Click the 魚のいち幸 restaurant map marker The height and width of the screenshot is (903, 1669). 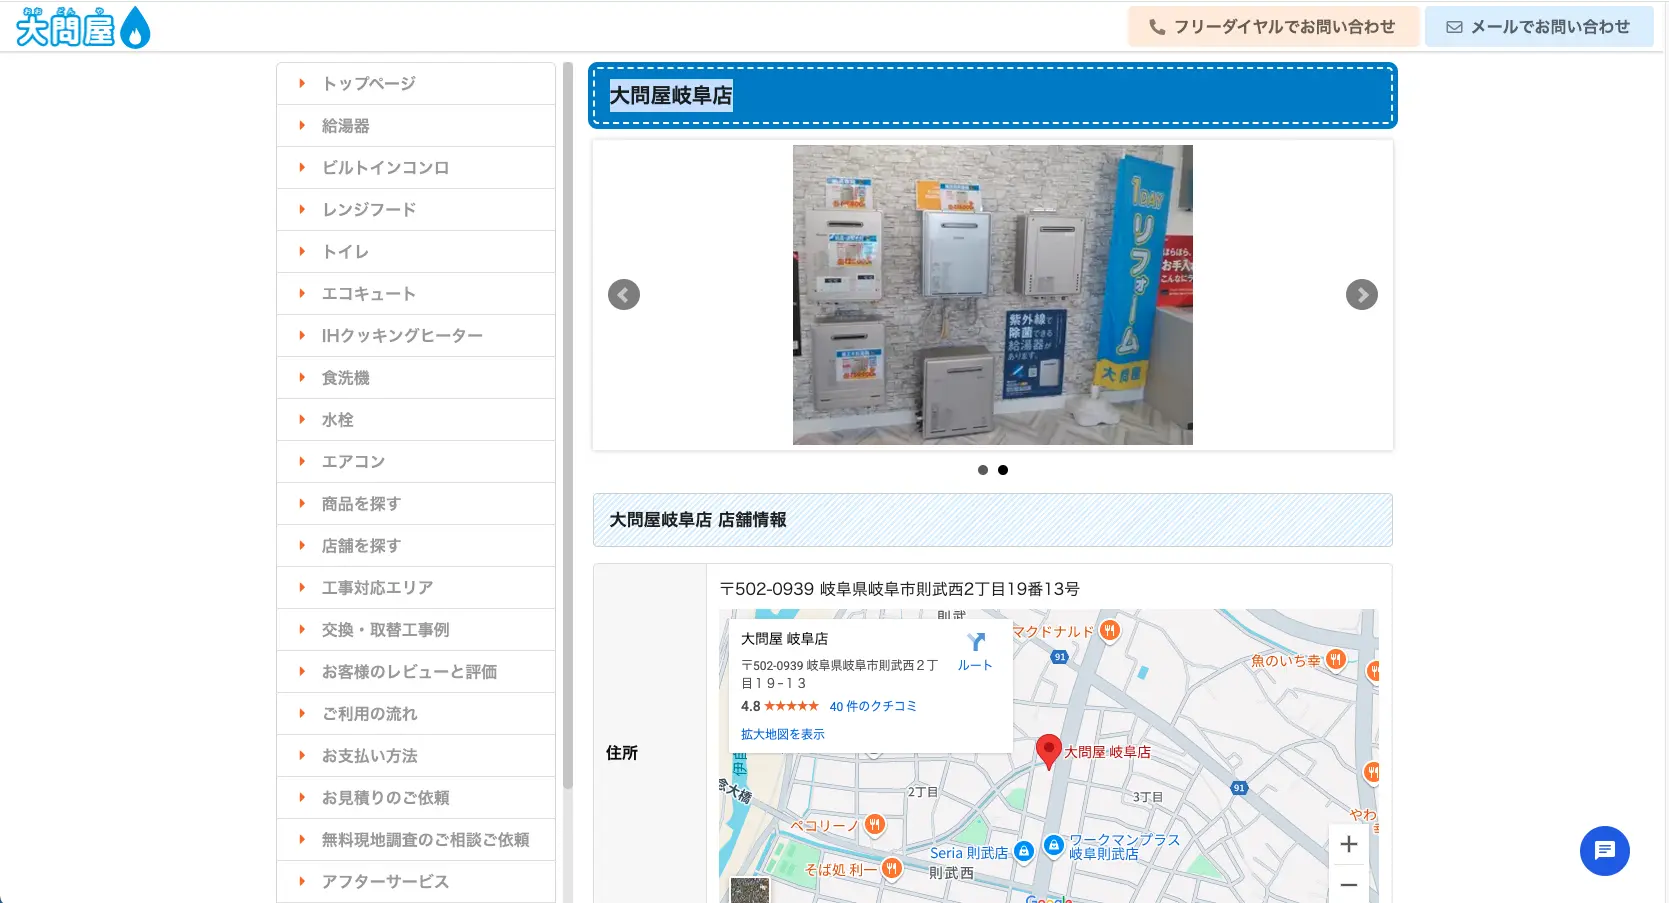1335,660
